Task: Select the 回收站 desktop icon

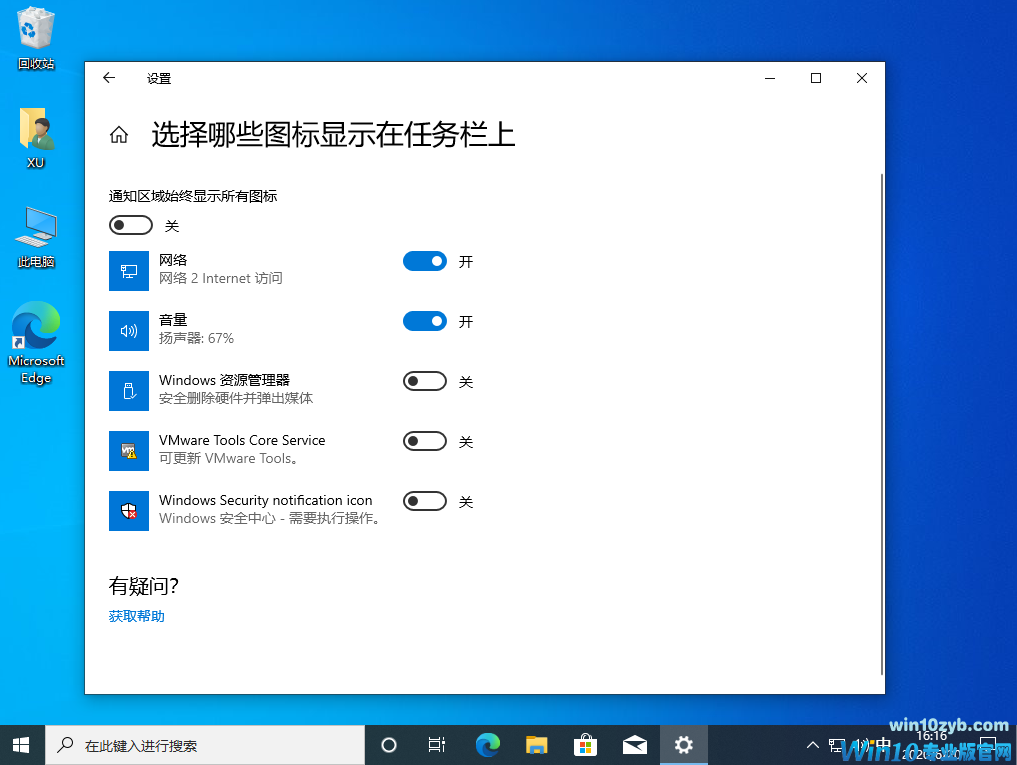Action: coord(35,35)
